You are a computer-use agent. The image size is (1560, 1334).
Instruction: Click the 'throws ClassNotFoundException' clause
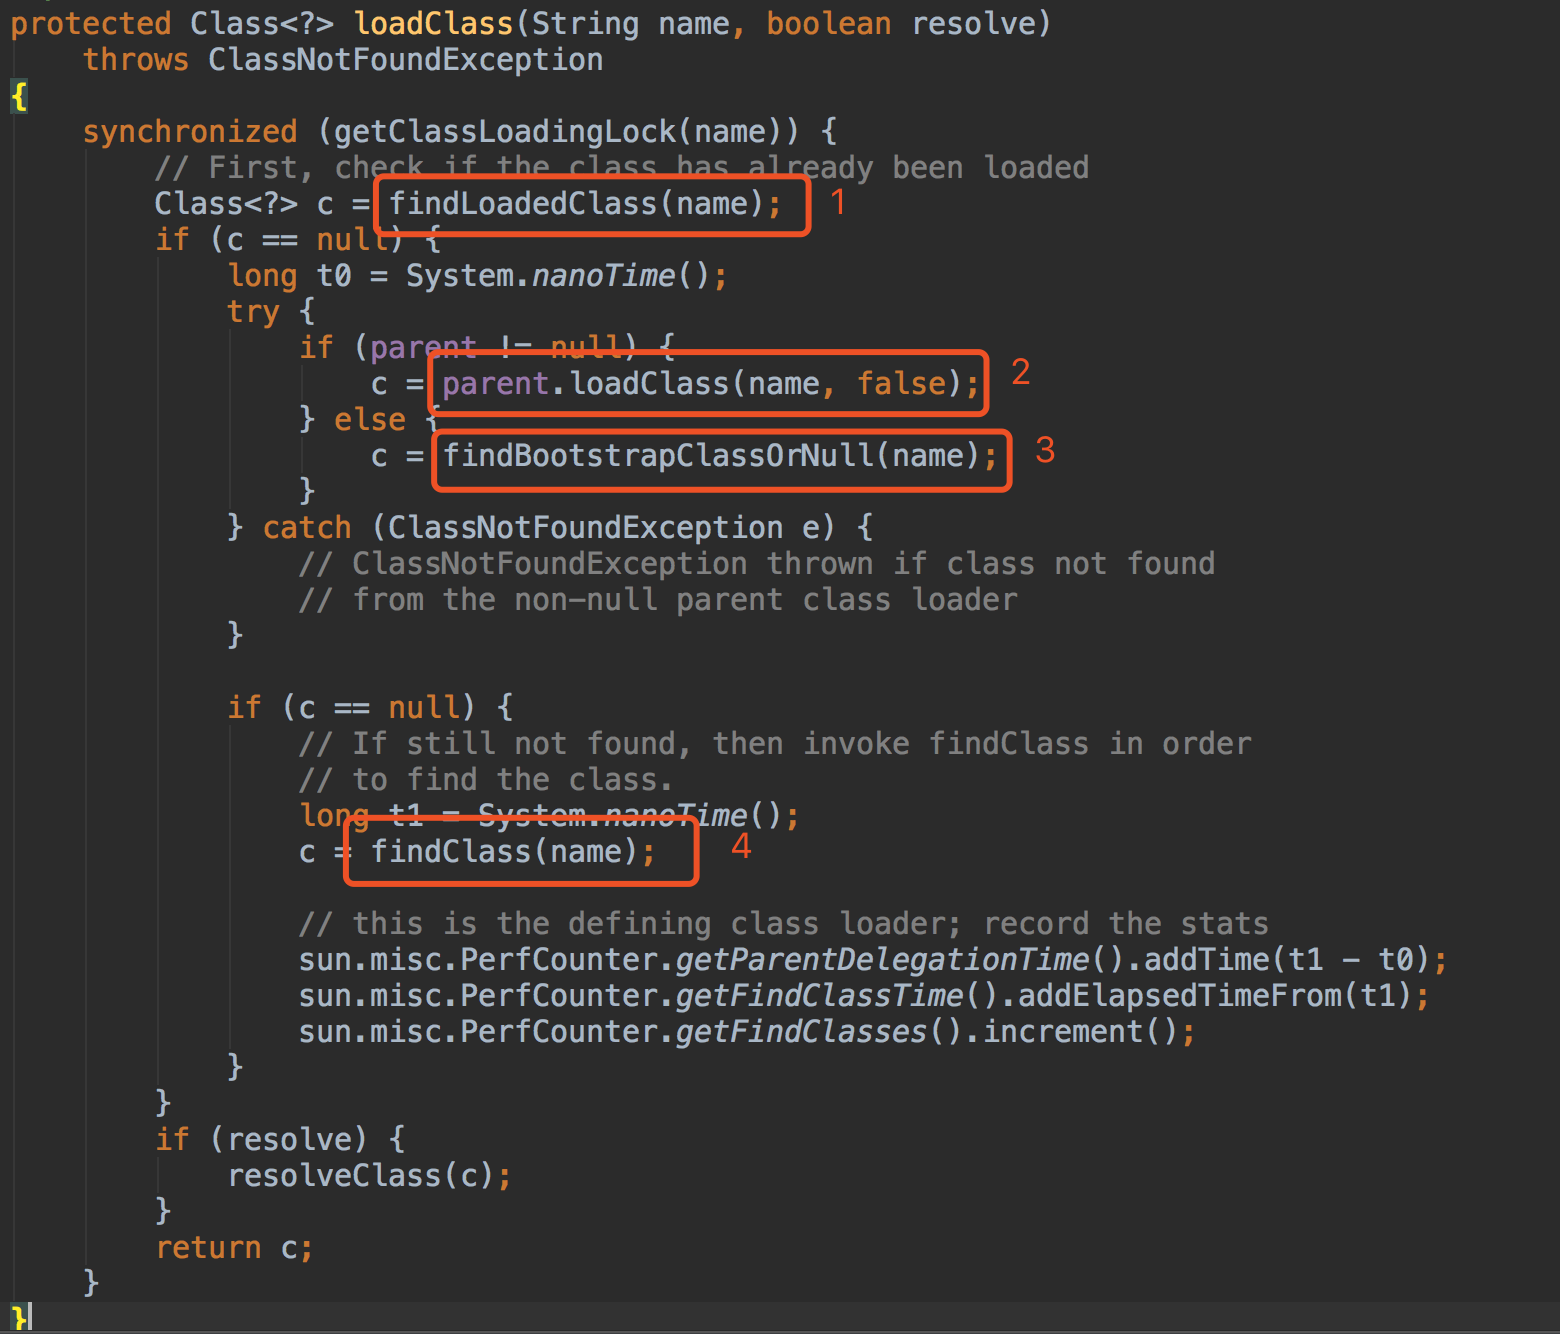pos(343,59)
